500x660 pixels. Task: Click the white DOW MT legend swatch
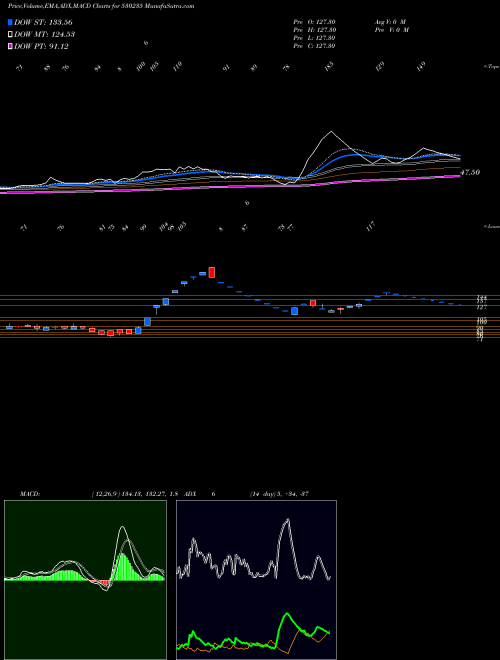click(x=10, y=34)
